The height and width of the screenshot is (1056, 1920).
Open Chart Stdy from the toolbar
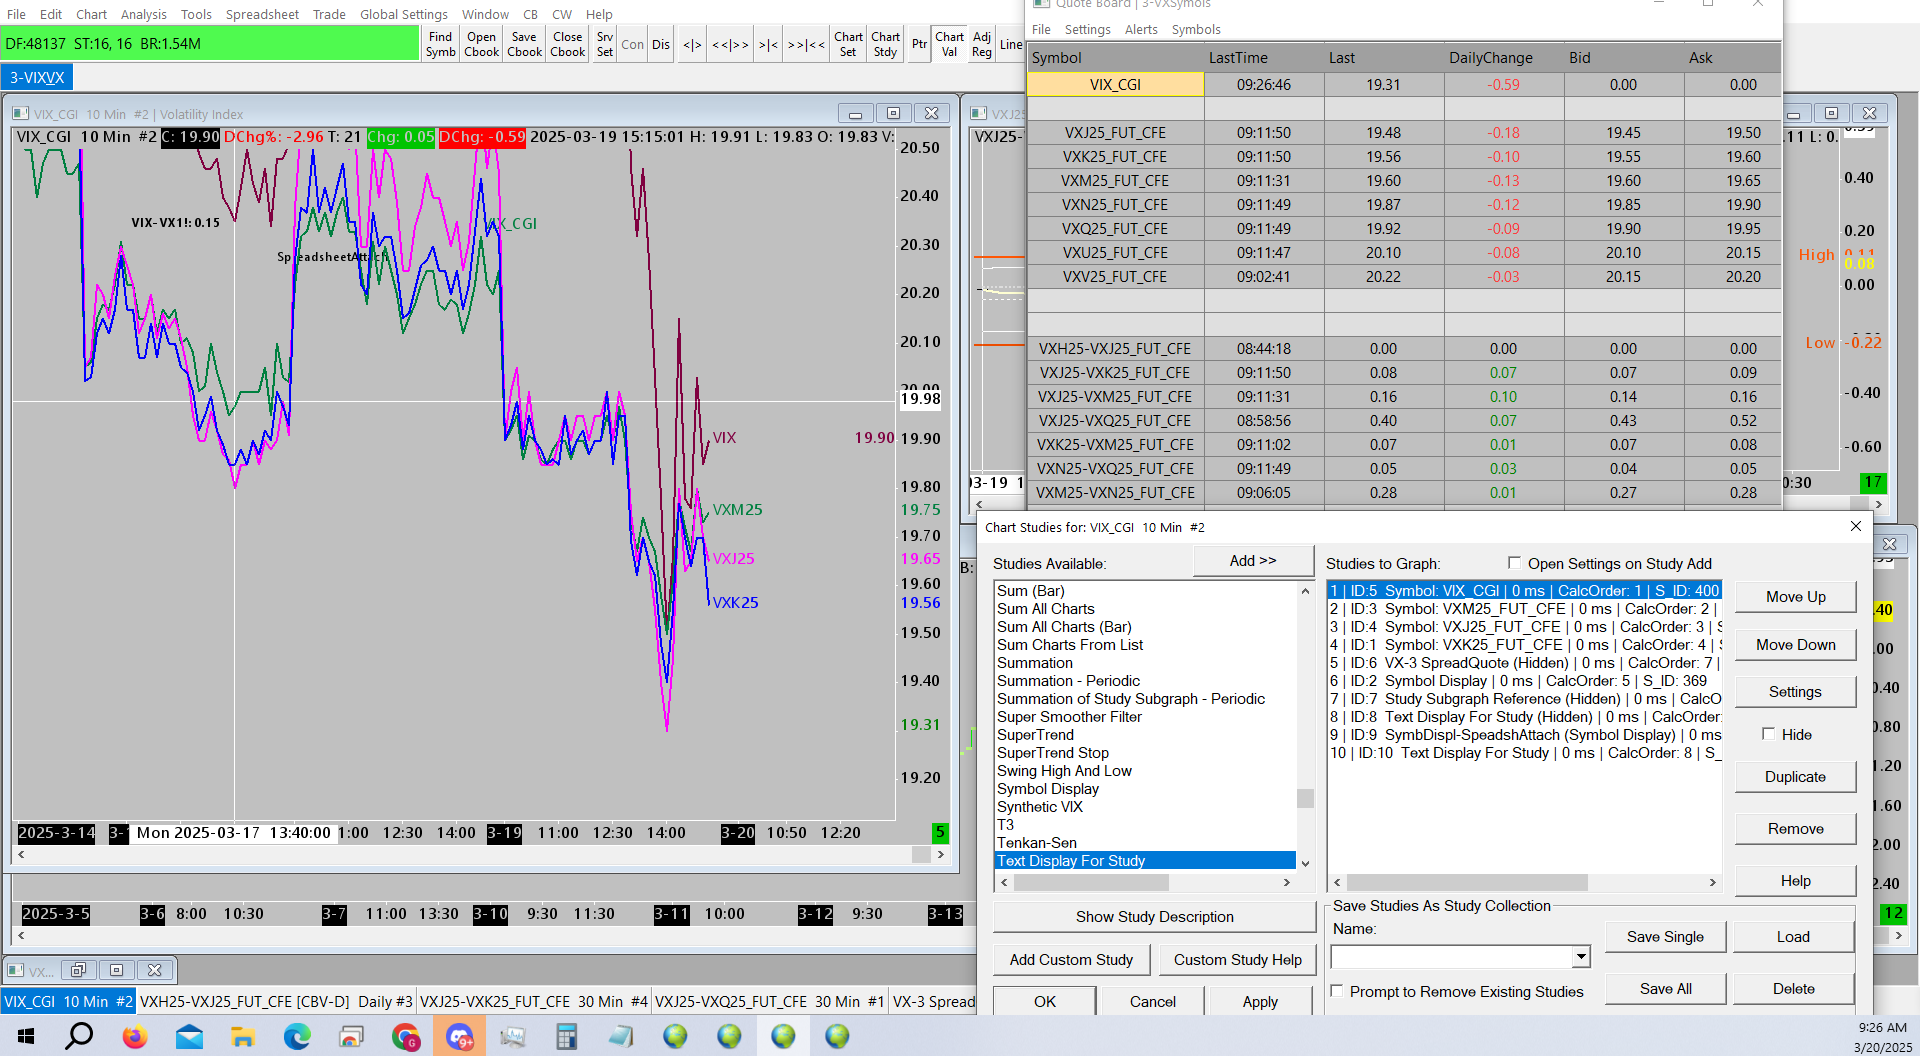coord(885,44)
